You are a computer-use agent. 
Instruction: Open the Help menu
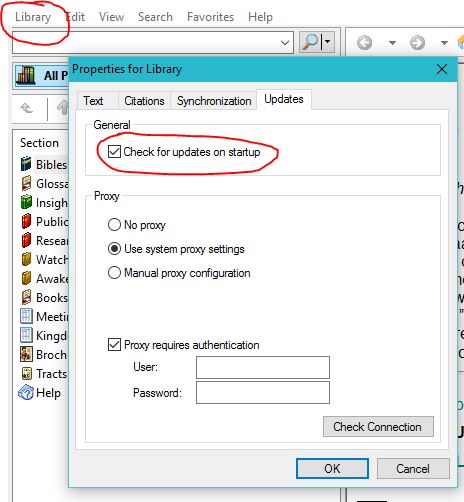(260, 17)
